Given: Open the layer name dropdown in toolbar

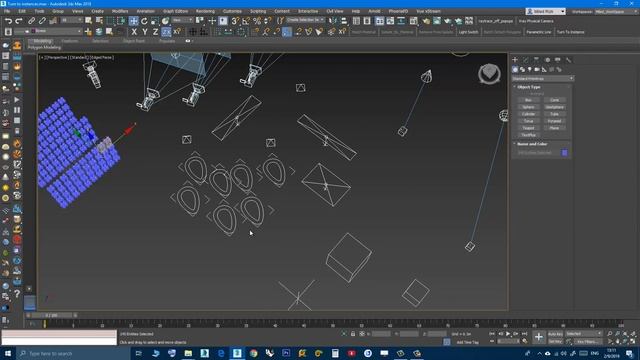Looking at the screenshot, I should [48, 31].
